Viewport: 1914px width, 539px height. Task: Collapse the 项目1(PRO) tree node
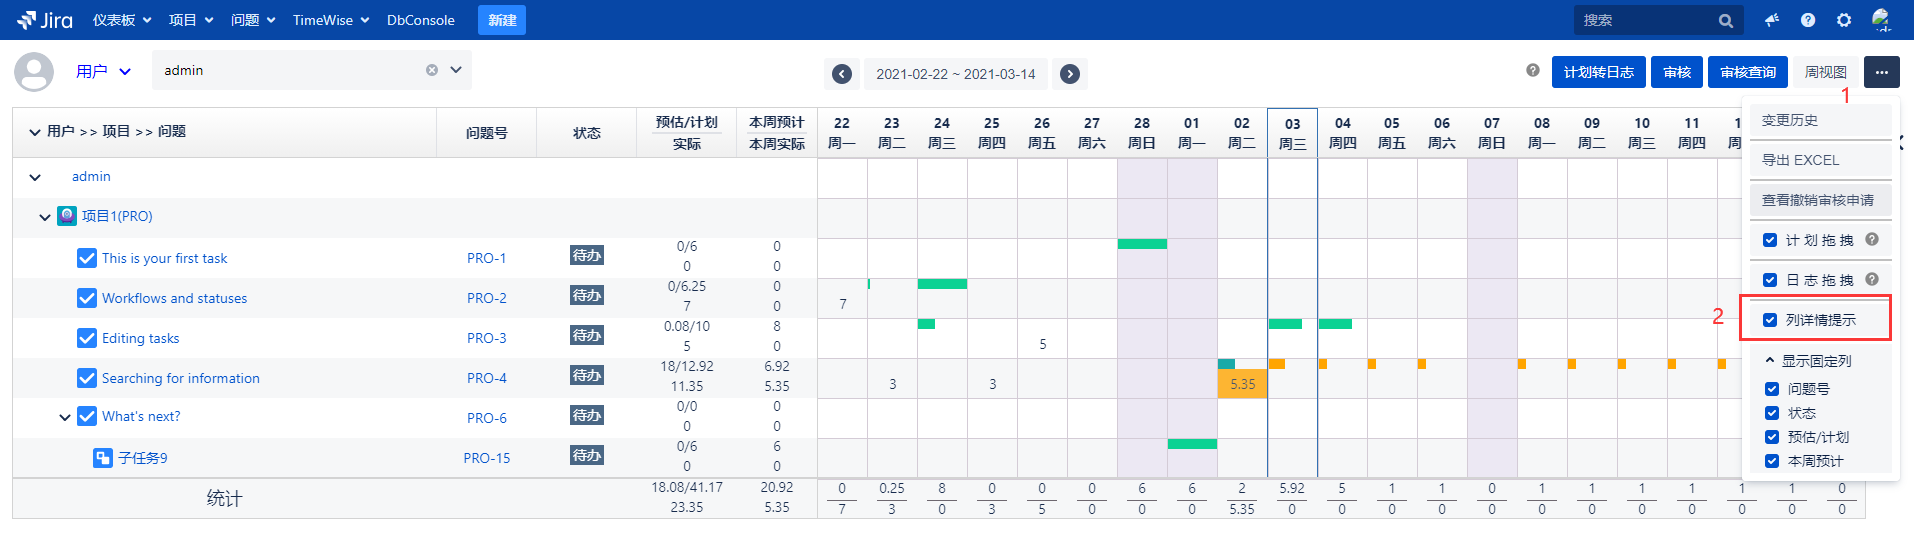point(45,217)
